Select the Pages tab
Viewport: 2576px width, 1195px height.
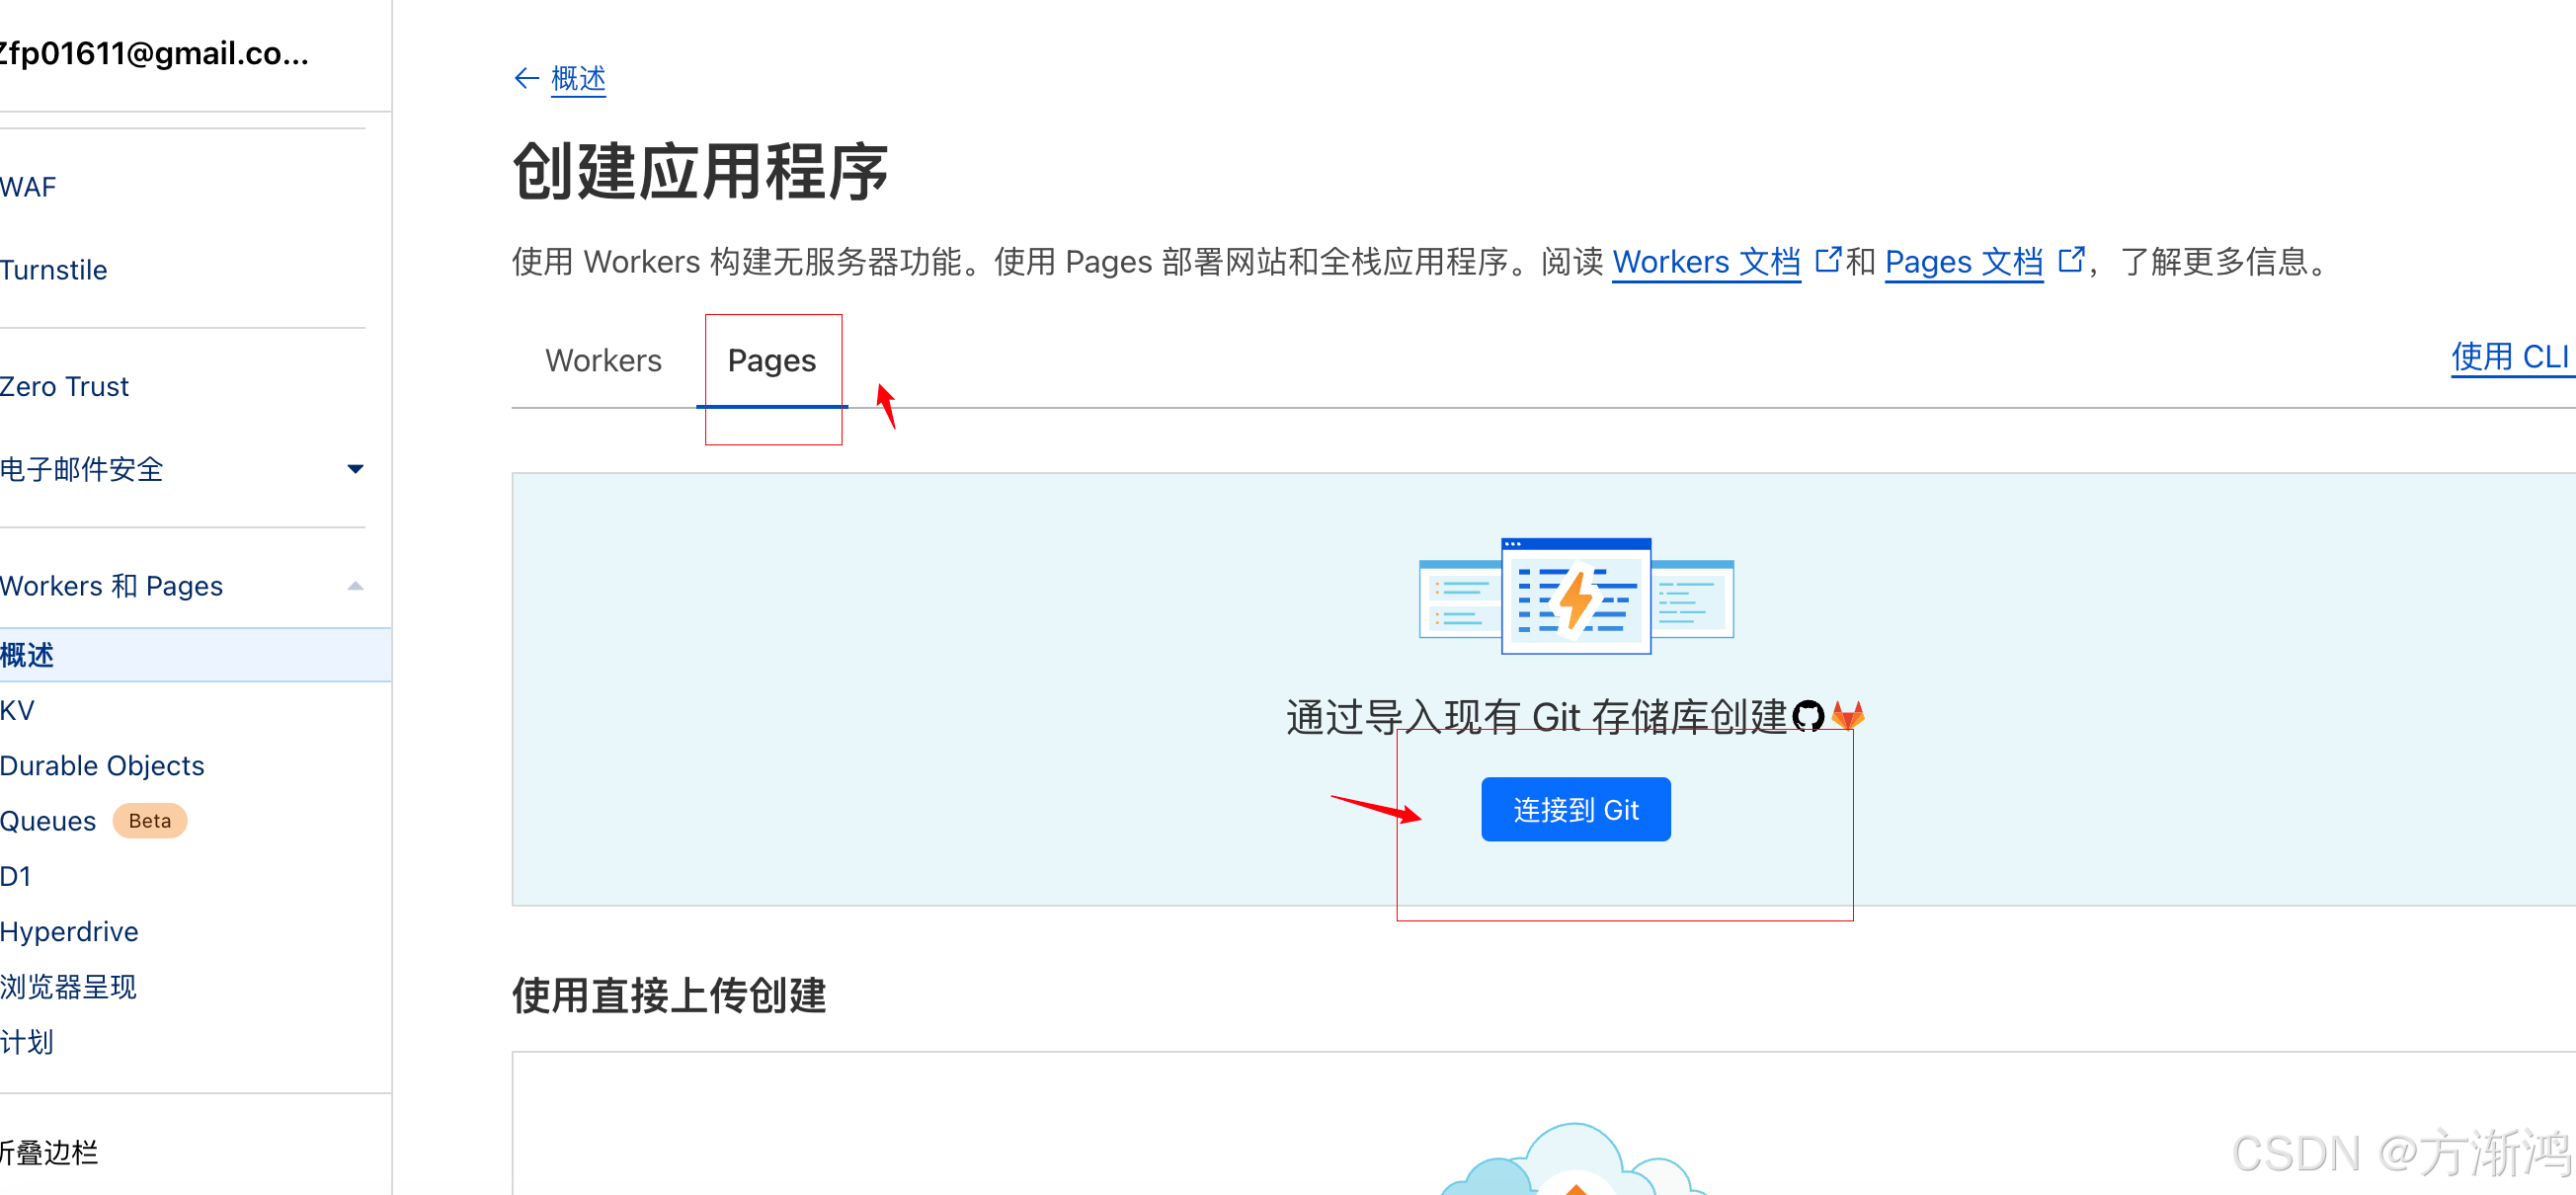(771, 360)
